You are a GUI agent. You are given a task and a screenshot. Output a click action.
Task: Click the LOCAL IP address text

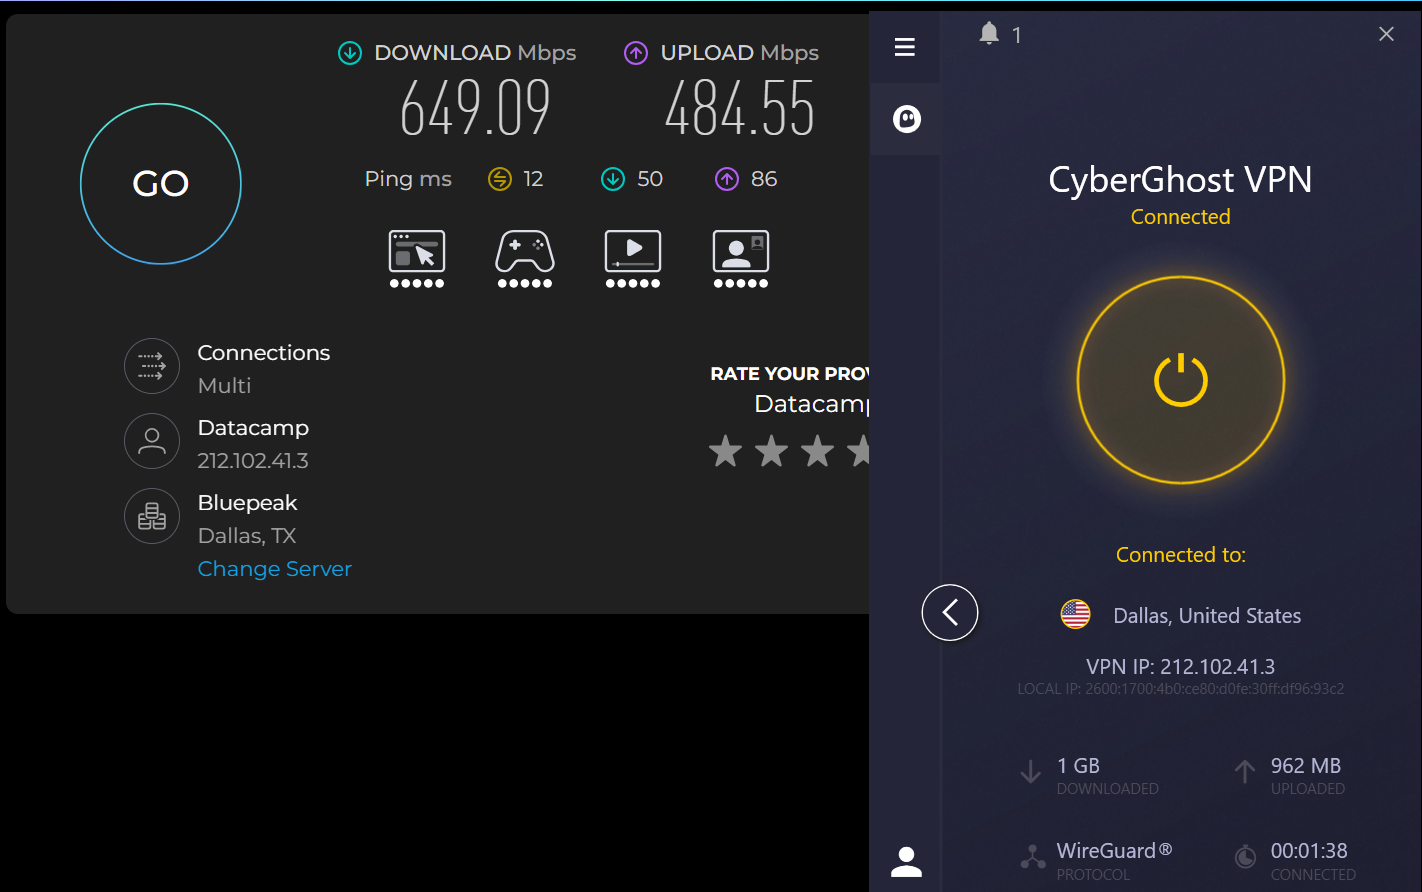(1181, 689)
